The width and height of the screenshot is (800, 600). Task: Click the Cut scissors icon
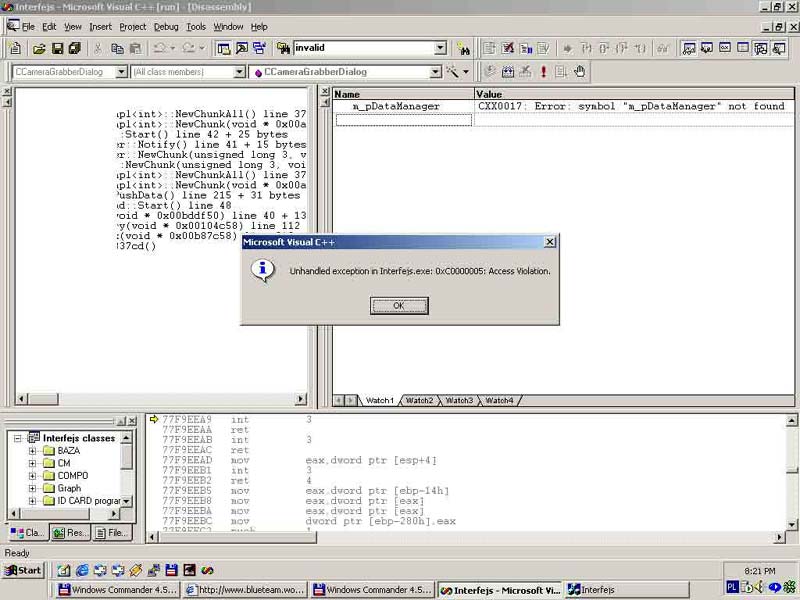[x=98, y=48]
